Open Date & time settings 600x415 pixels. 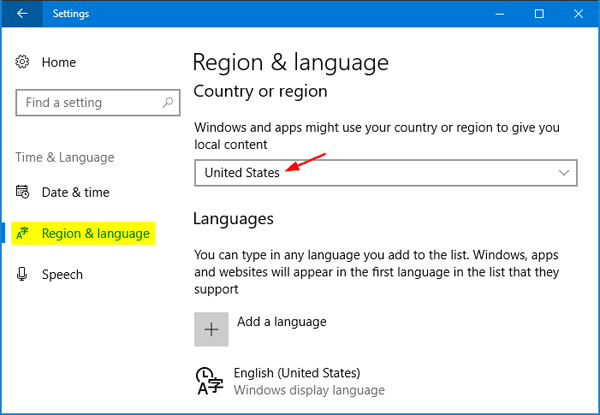[75, 192]
